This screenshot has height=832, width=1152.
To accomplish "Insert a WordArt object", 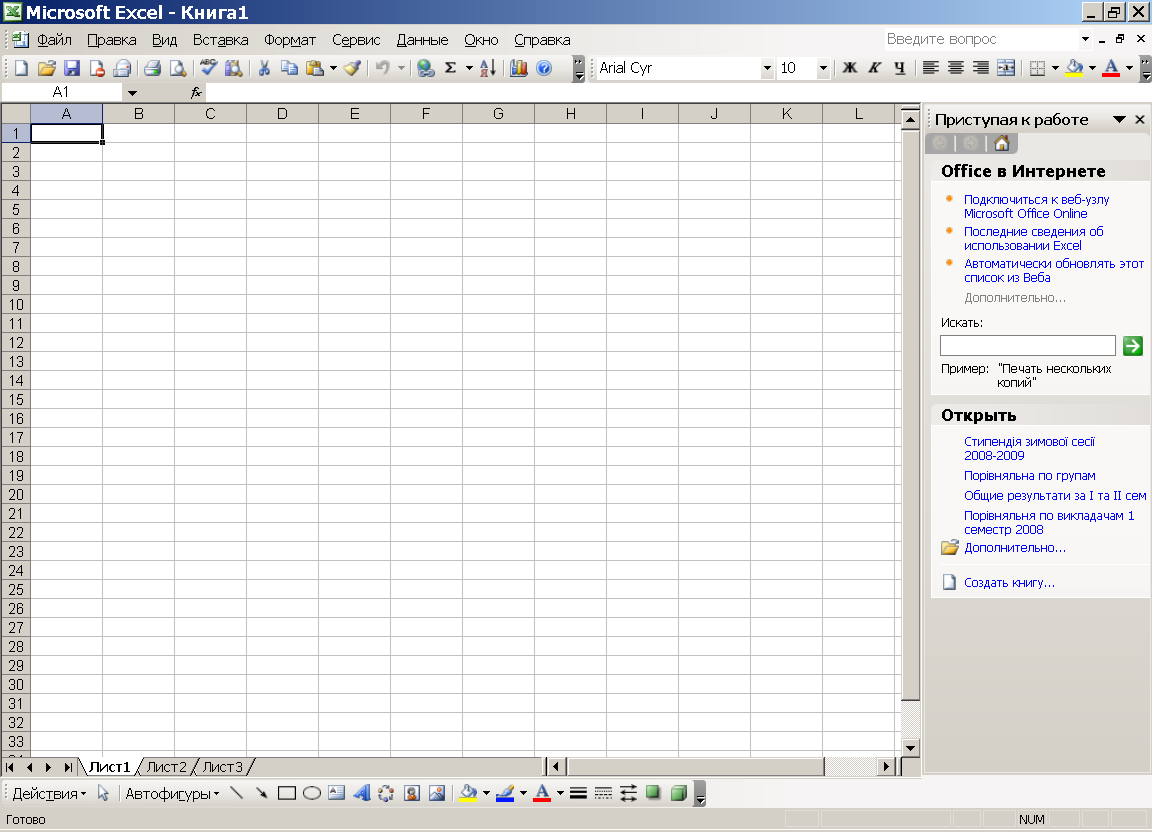I will (x=361, y=793).
